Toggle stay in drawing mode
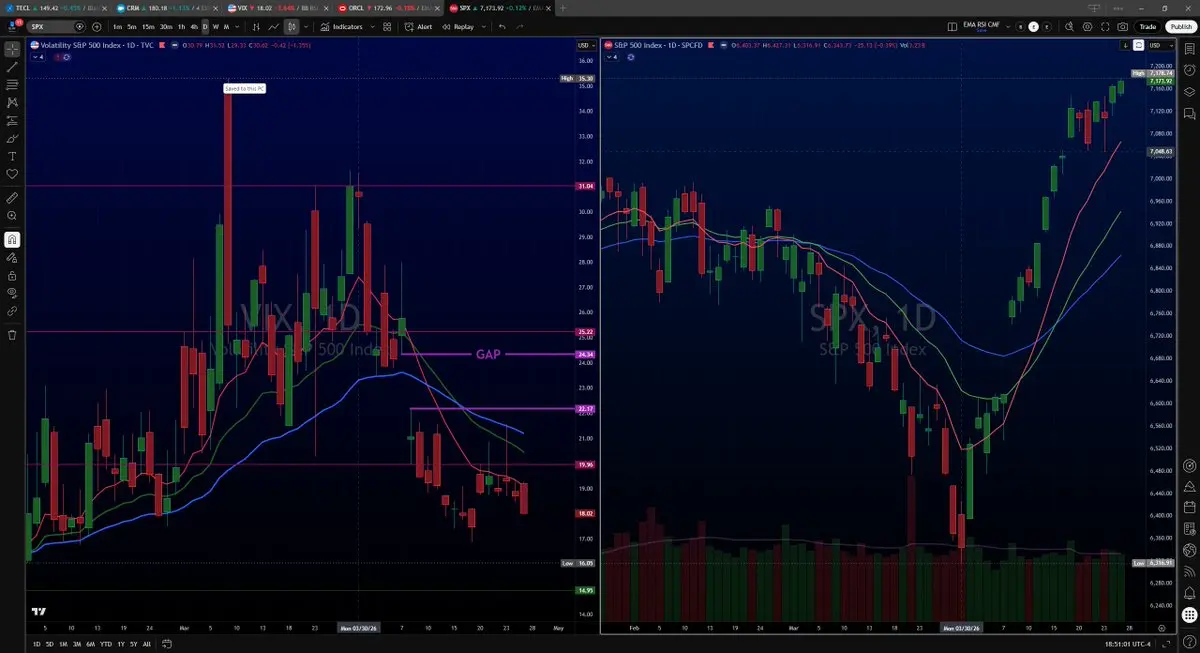Image resolution: width=1200 pixels, height=653 pixels. [12, 257]
